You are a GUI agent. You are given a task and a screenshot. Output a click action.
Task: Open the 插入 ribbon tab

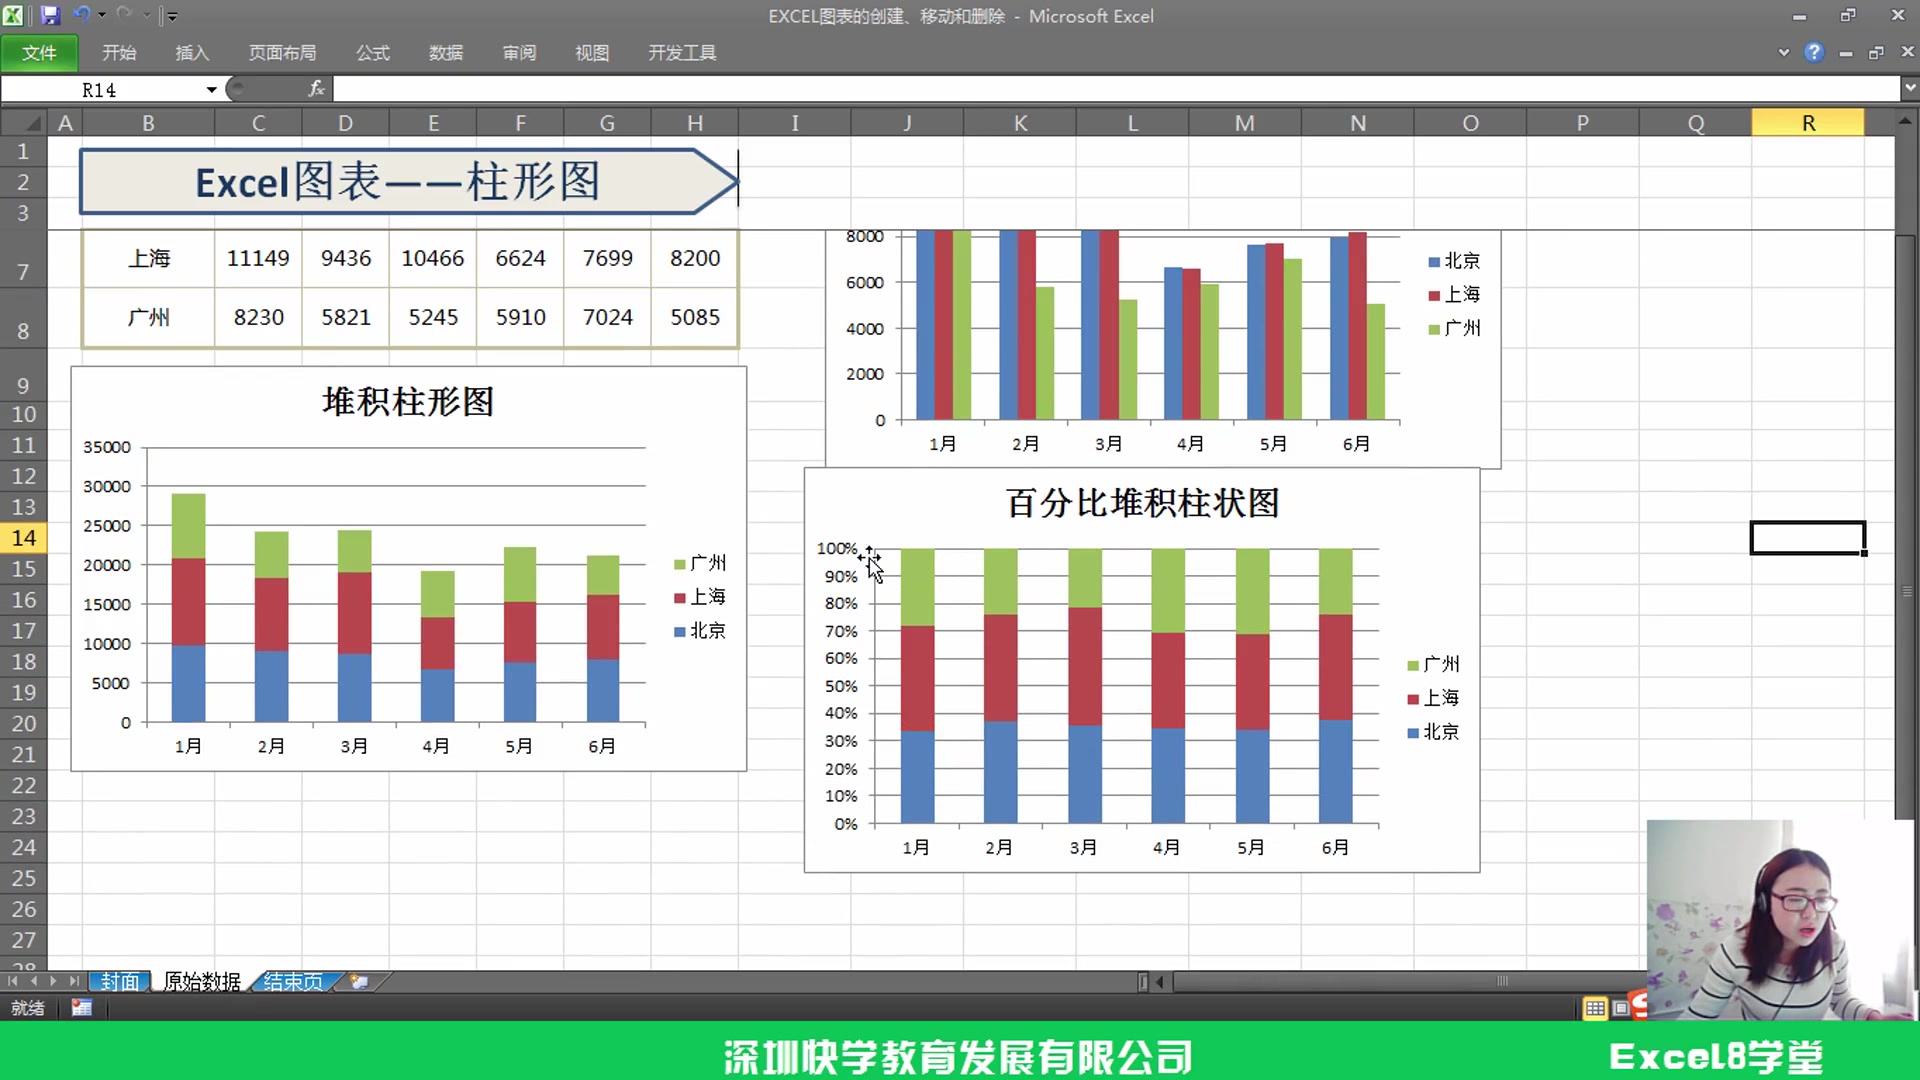click(192, 52)
